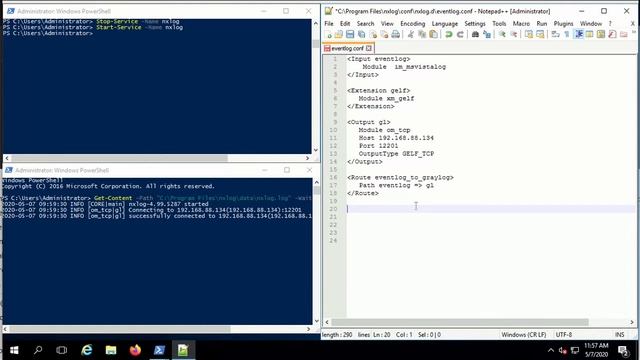Print the current document
Image resolution: width=640 pixels, height=360 pixels.
(396, 35)
